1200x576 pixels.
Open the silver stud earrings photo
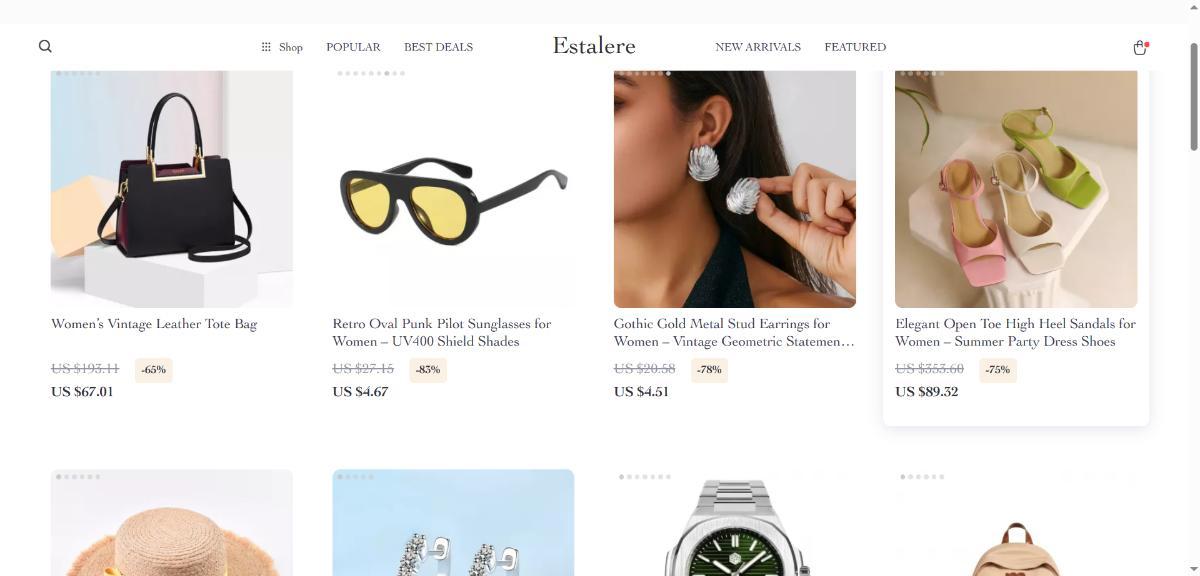pos(735,189)
